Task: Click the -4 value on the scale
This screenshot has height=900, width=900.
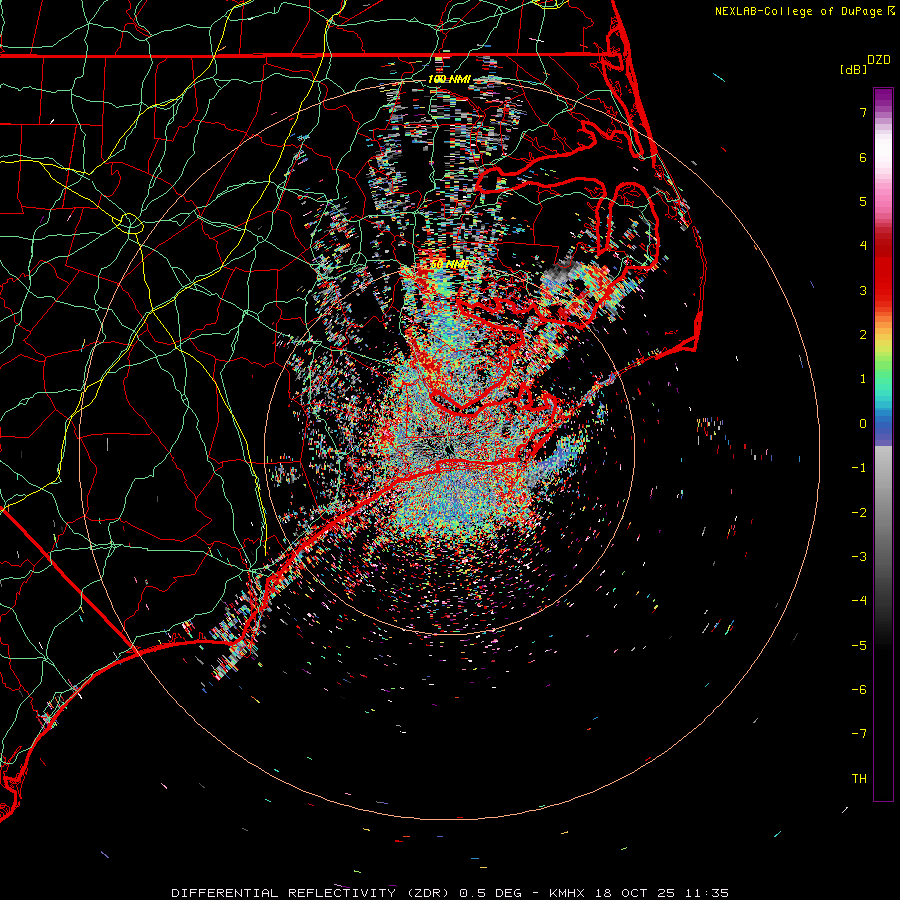Action: pos(859,602)
